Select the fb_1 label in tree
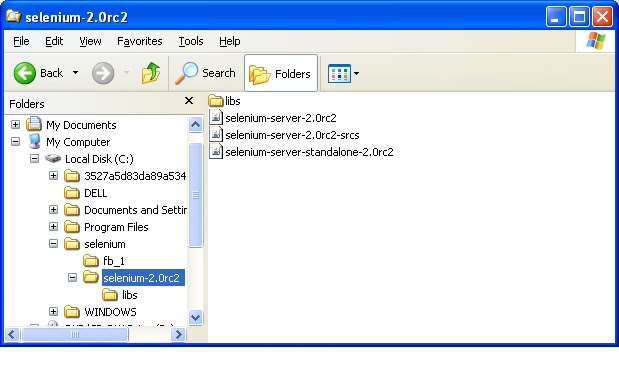Viewport: 619px width, 384px height. click(114, 261)
